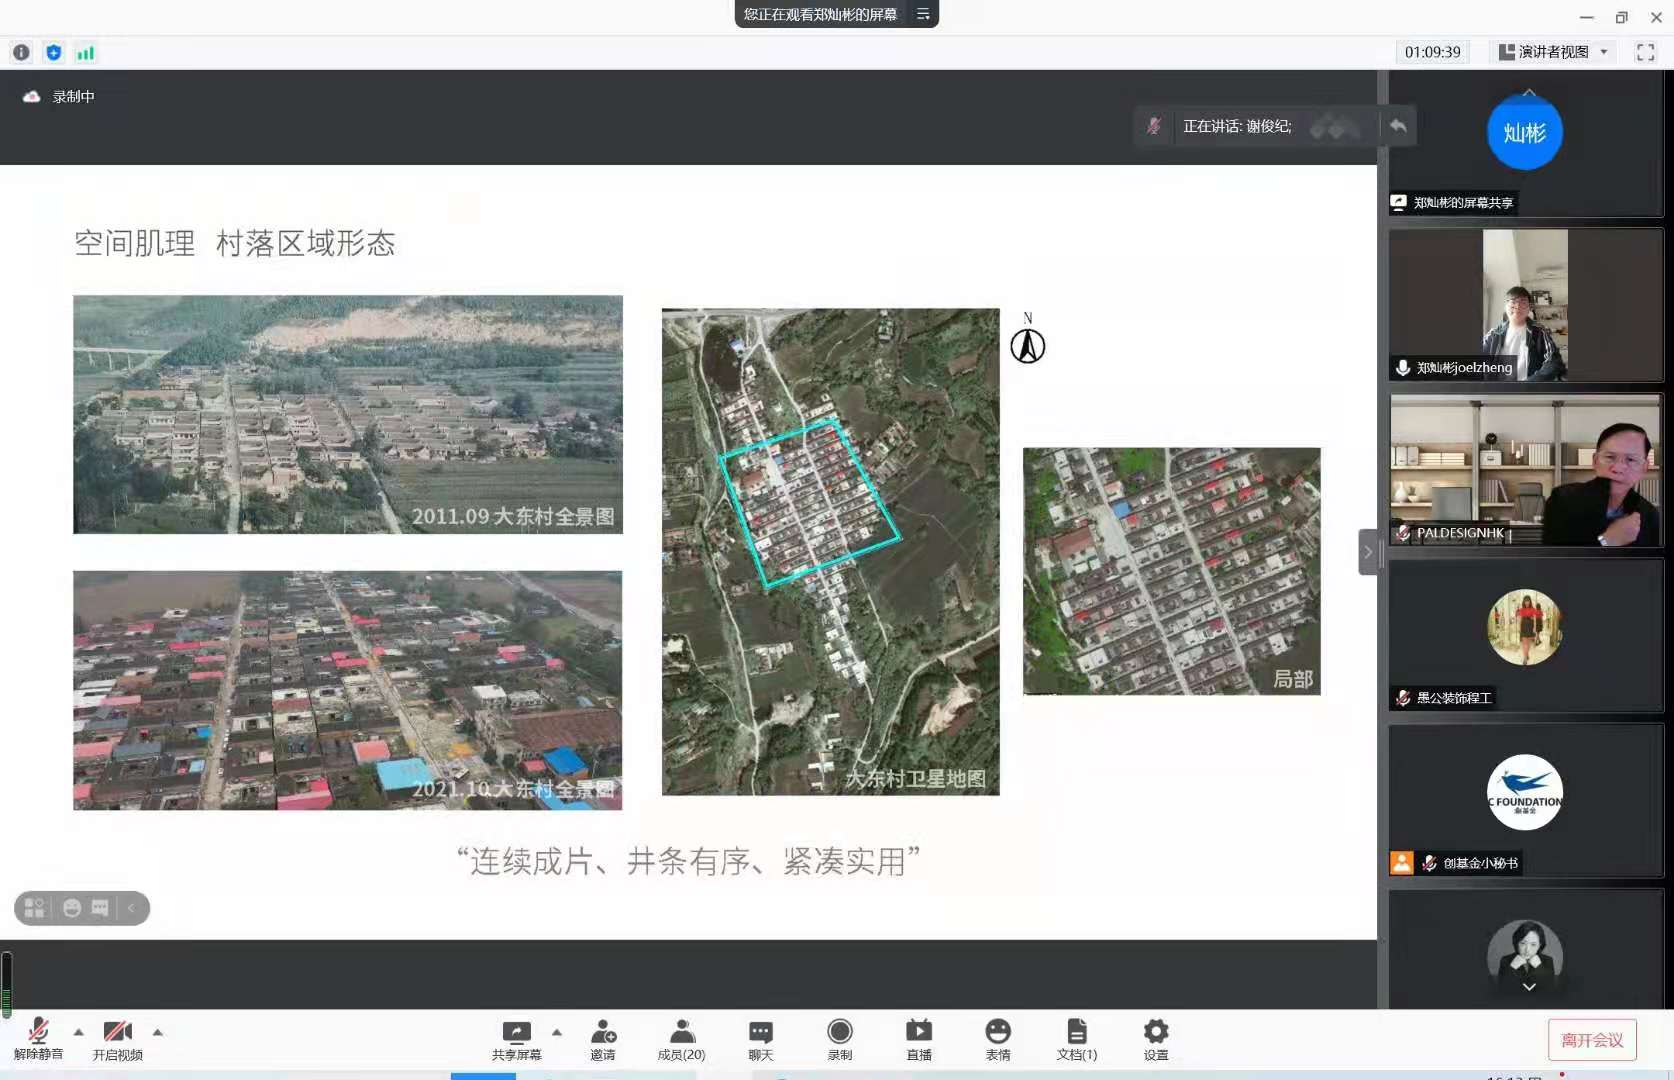This screenshot has height=1080, width=1674.
Task: Open the 文档(1) documents icon
Action: [1077, 1033]
